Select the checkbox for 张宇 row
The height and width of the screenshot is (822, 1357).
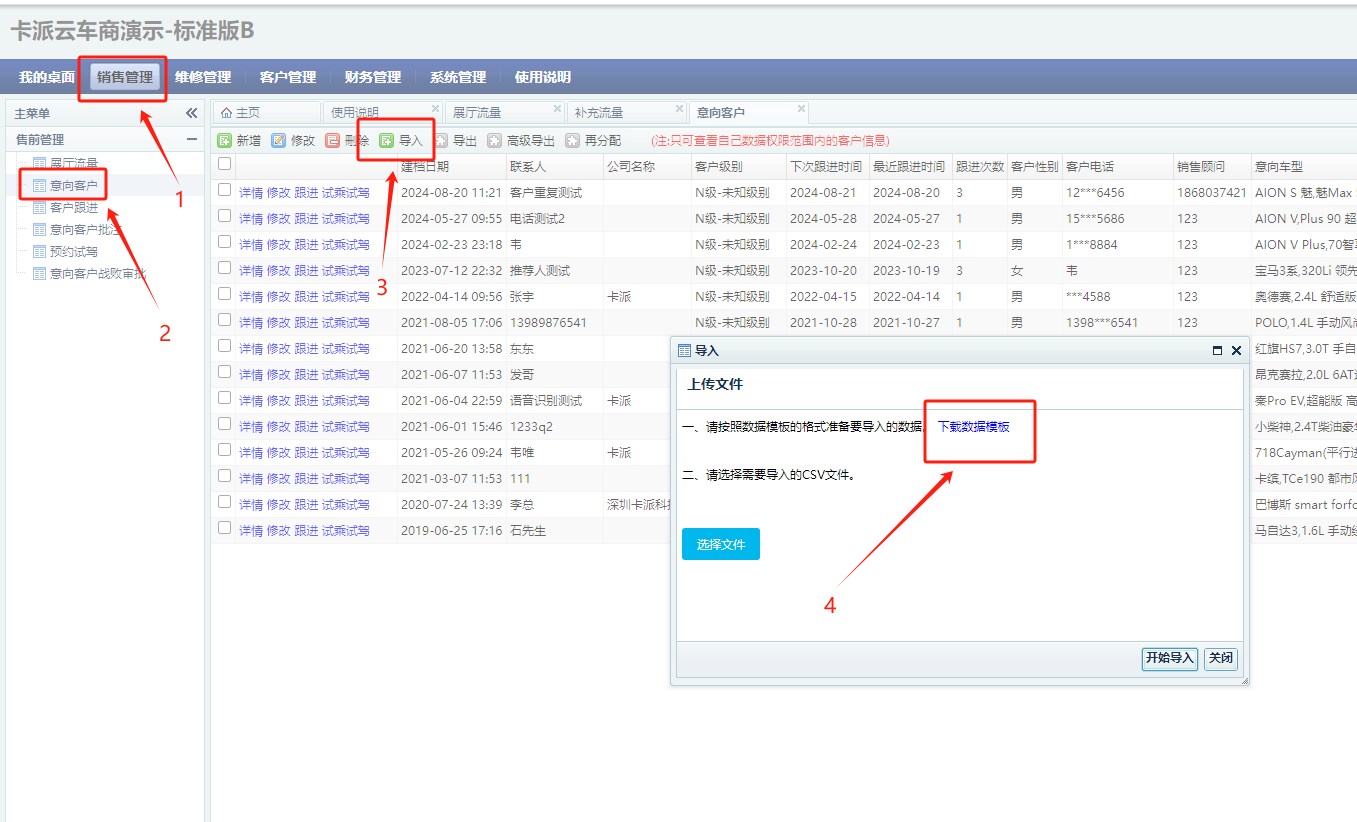click(225, 294)
